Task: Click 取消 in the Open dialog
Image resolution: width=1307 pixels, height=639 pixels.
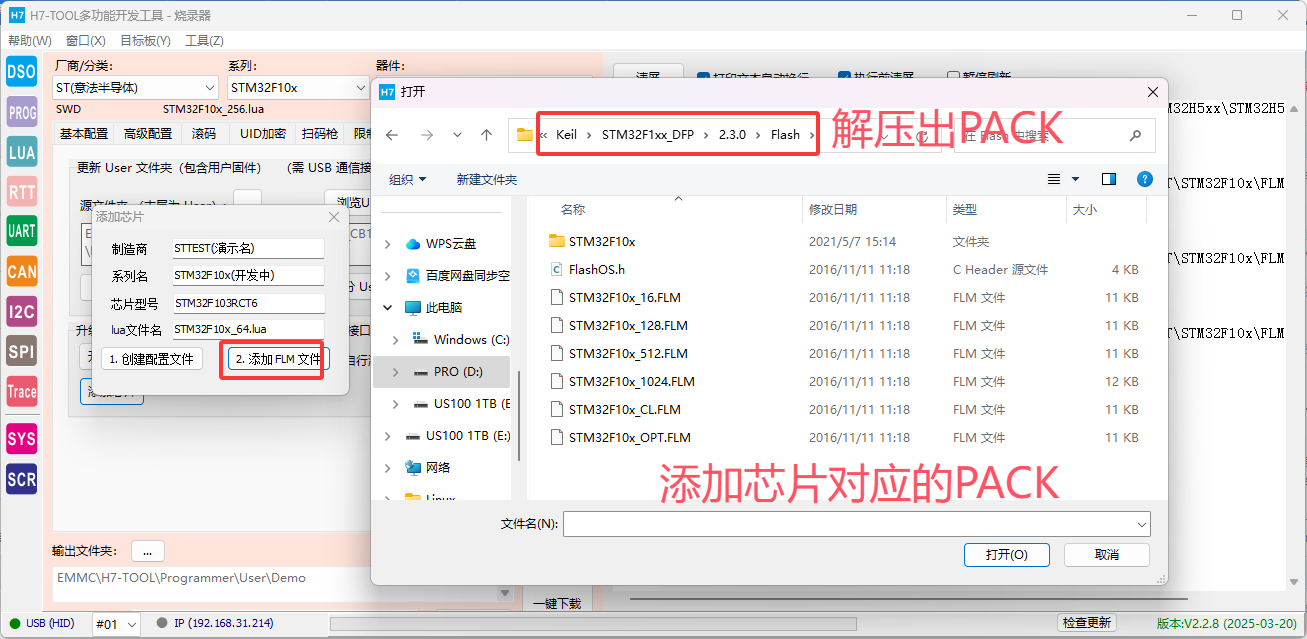Action: click(x=1107, y=555)
